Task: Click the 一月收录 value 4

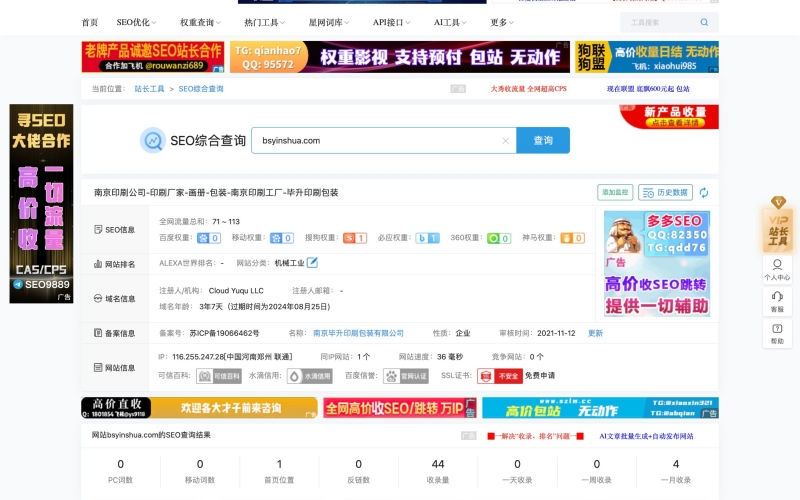Action: tap(676, 464)
